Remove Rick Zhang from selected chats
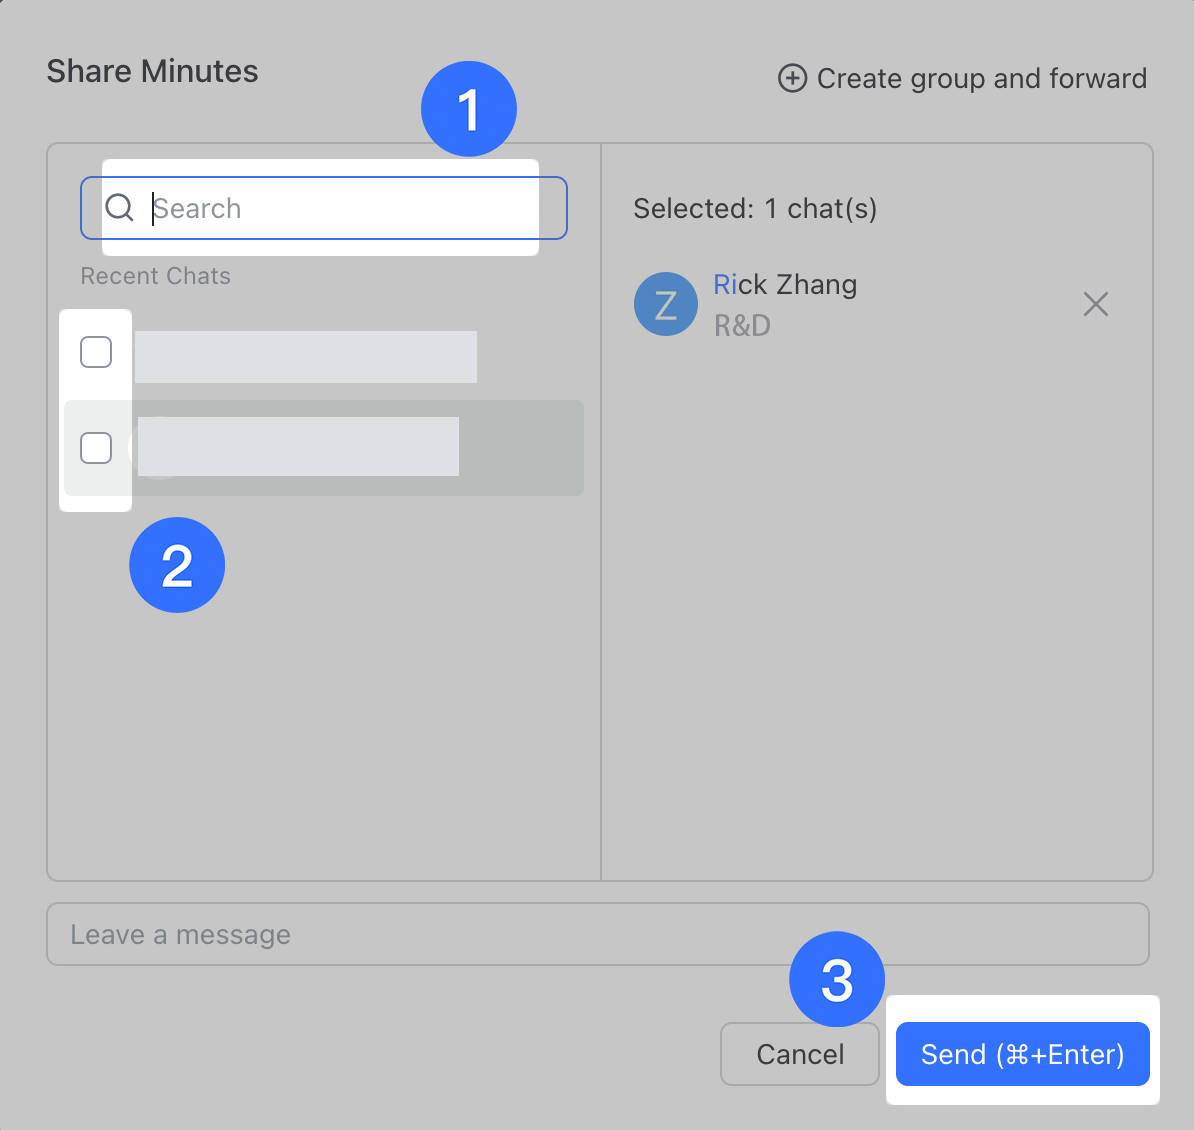The height and width of the screenshot is (1130, 1194). coord(1096,304)
